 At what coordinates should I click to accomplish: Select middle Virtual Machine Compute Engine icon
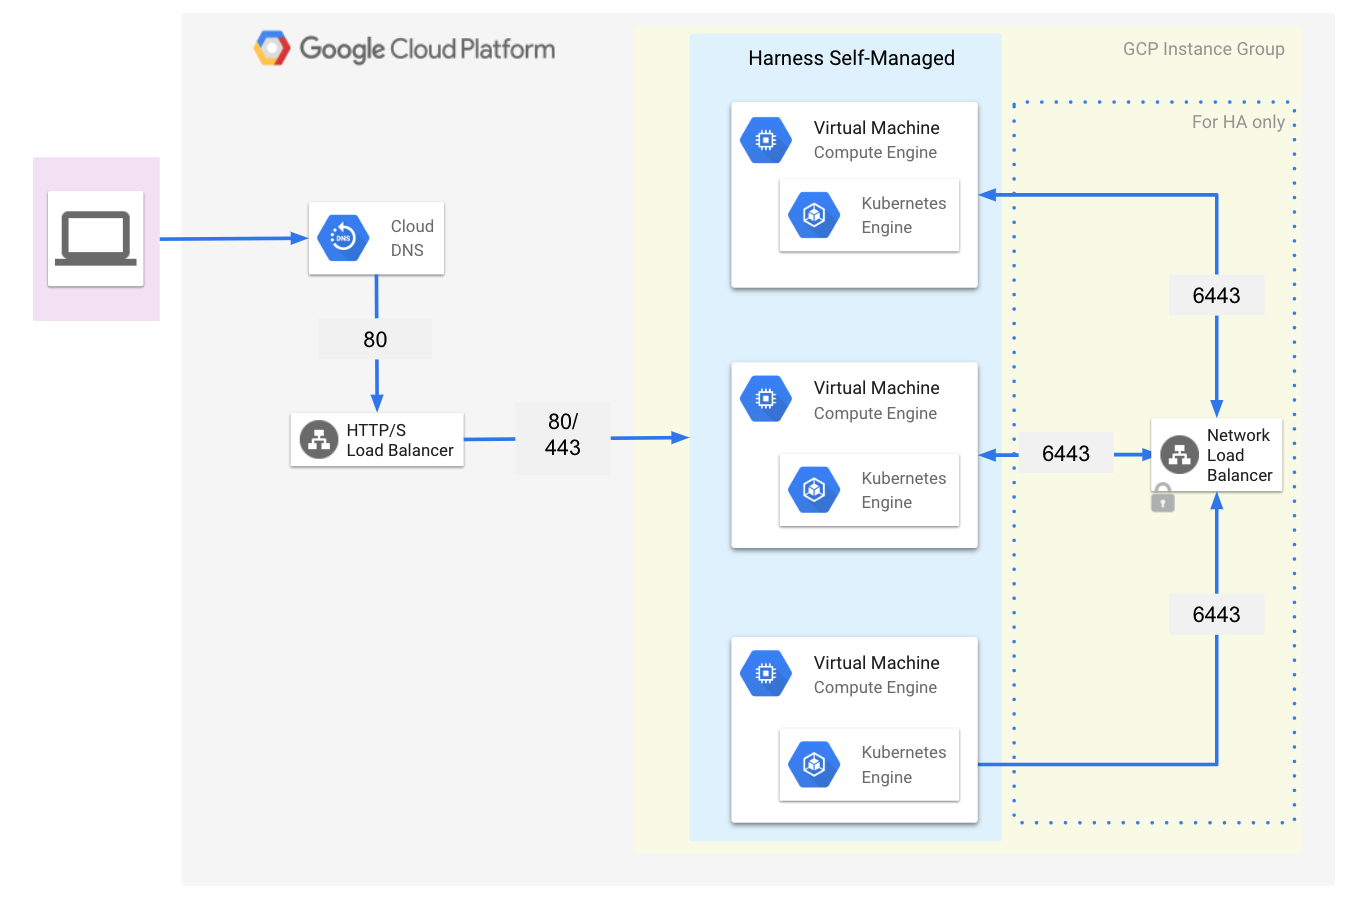766,400
